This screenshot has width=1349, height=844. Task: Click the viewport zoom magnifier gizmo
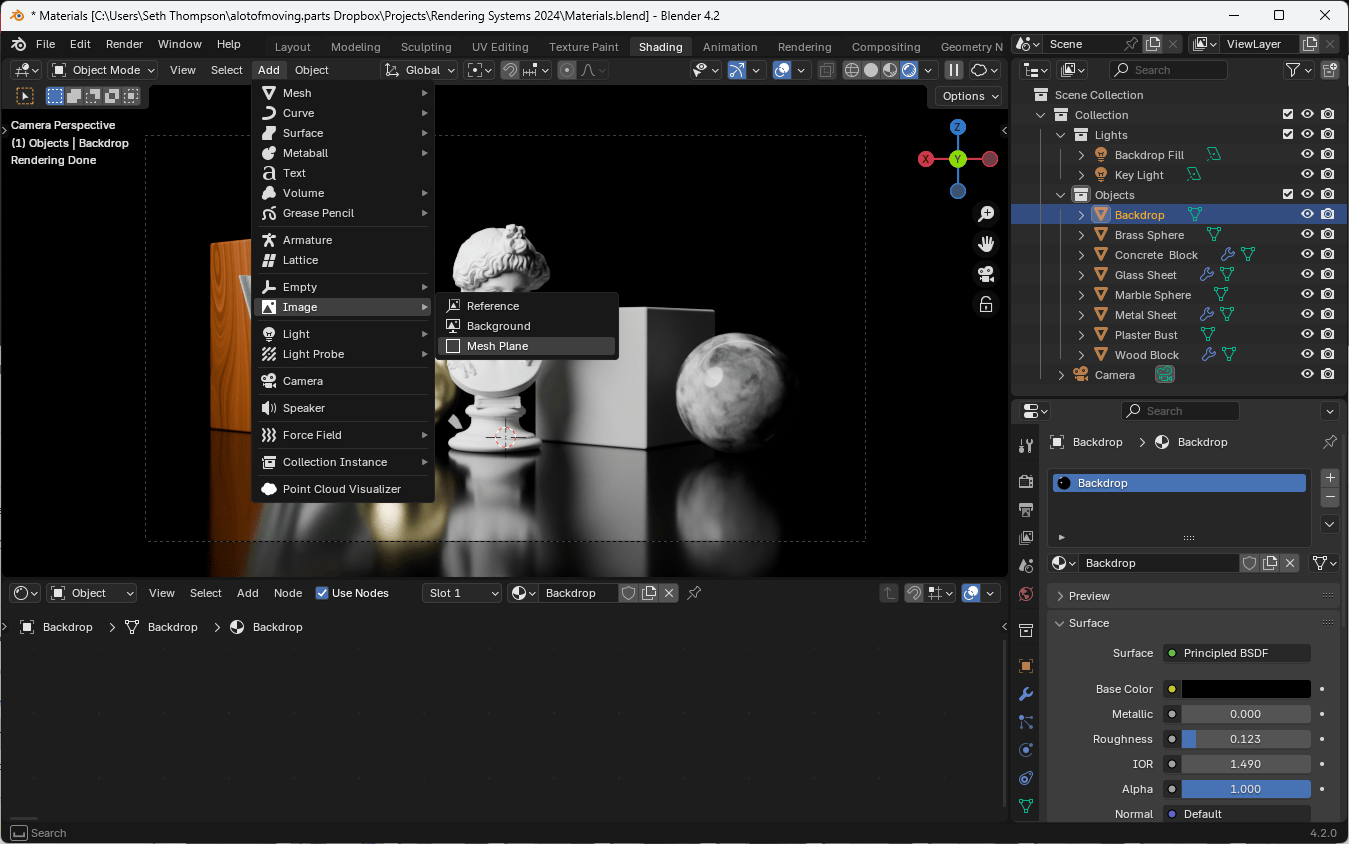tap(986, 213)
